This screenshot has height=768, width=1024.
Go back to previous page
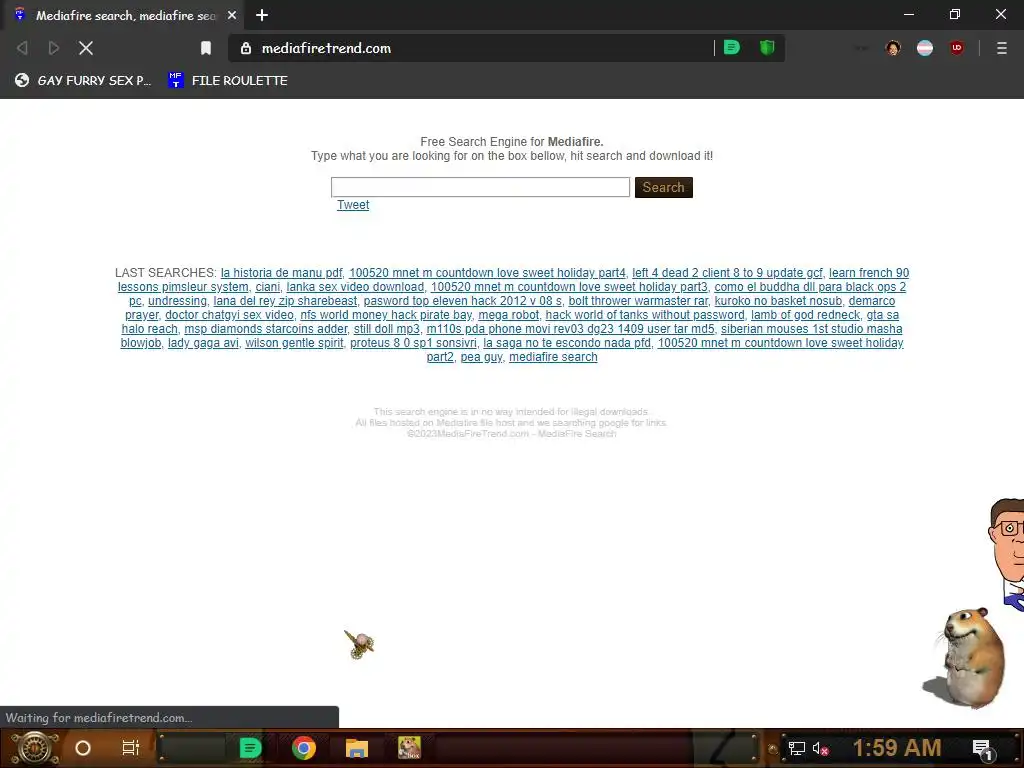coord(22,48)
